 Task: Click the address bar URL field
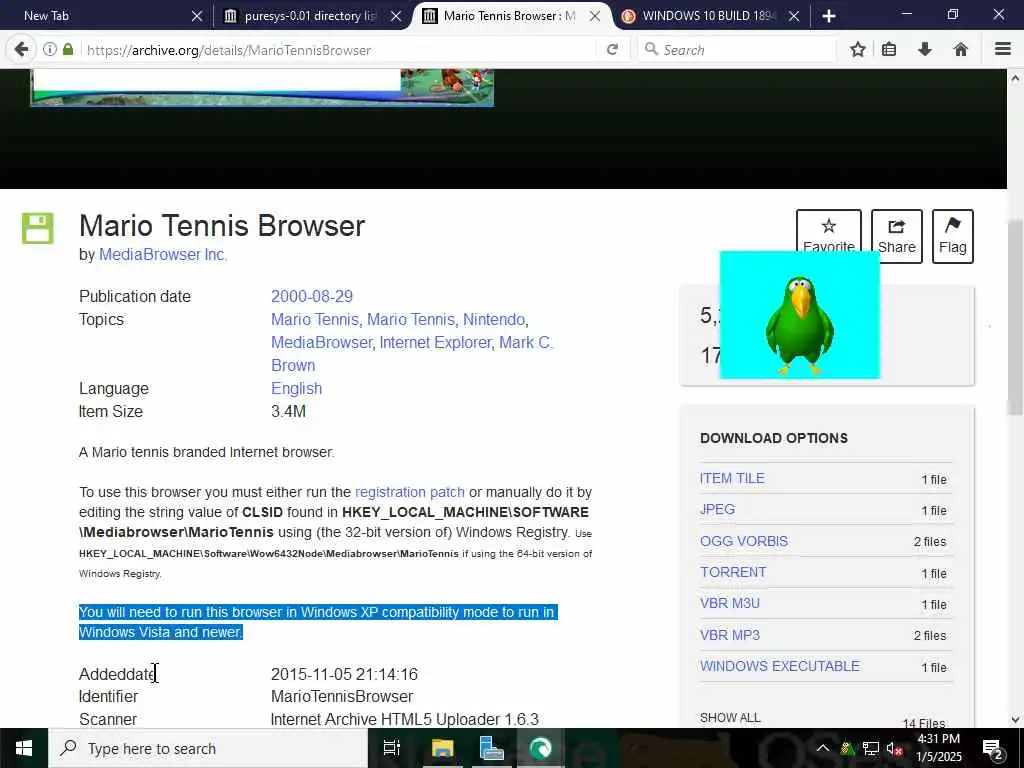(340, 50)
